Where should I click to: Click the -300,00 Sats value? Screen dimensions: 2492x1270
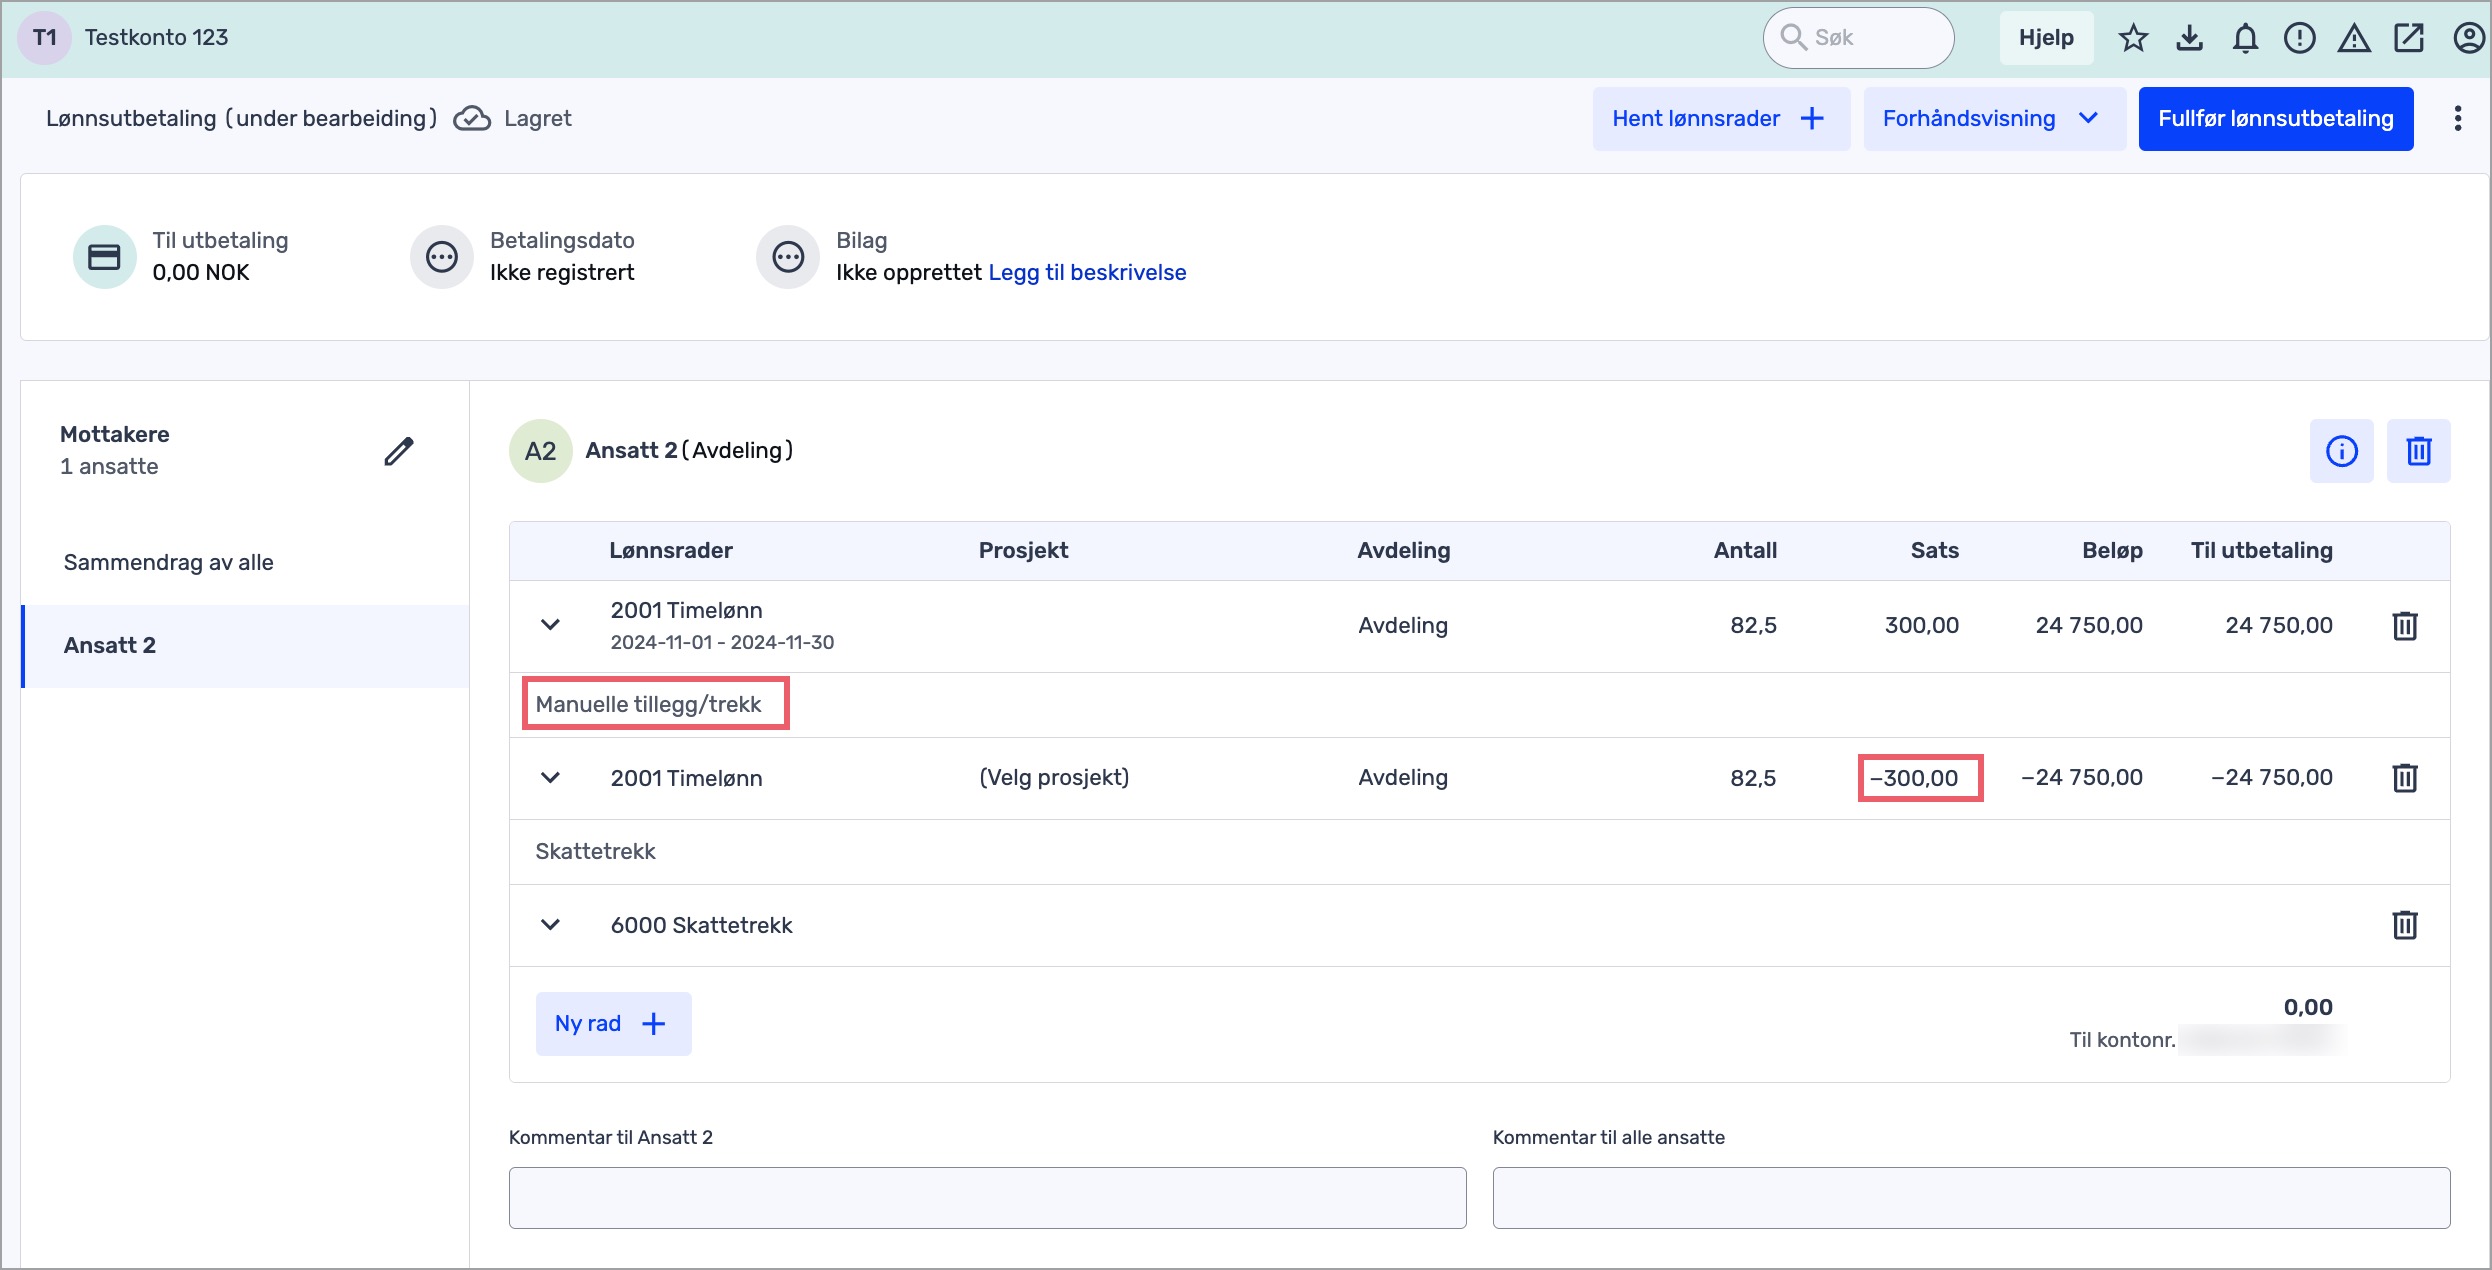[1915, 778]
